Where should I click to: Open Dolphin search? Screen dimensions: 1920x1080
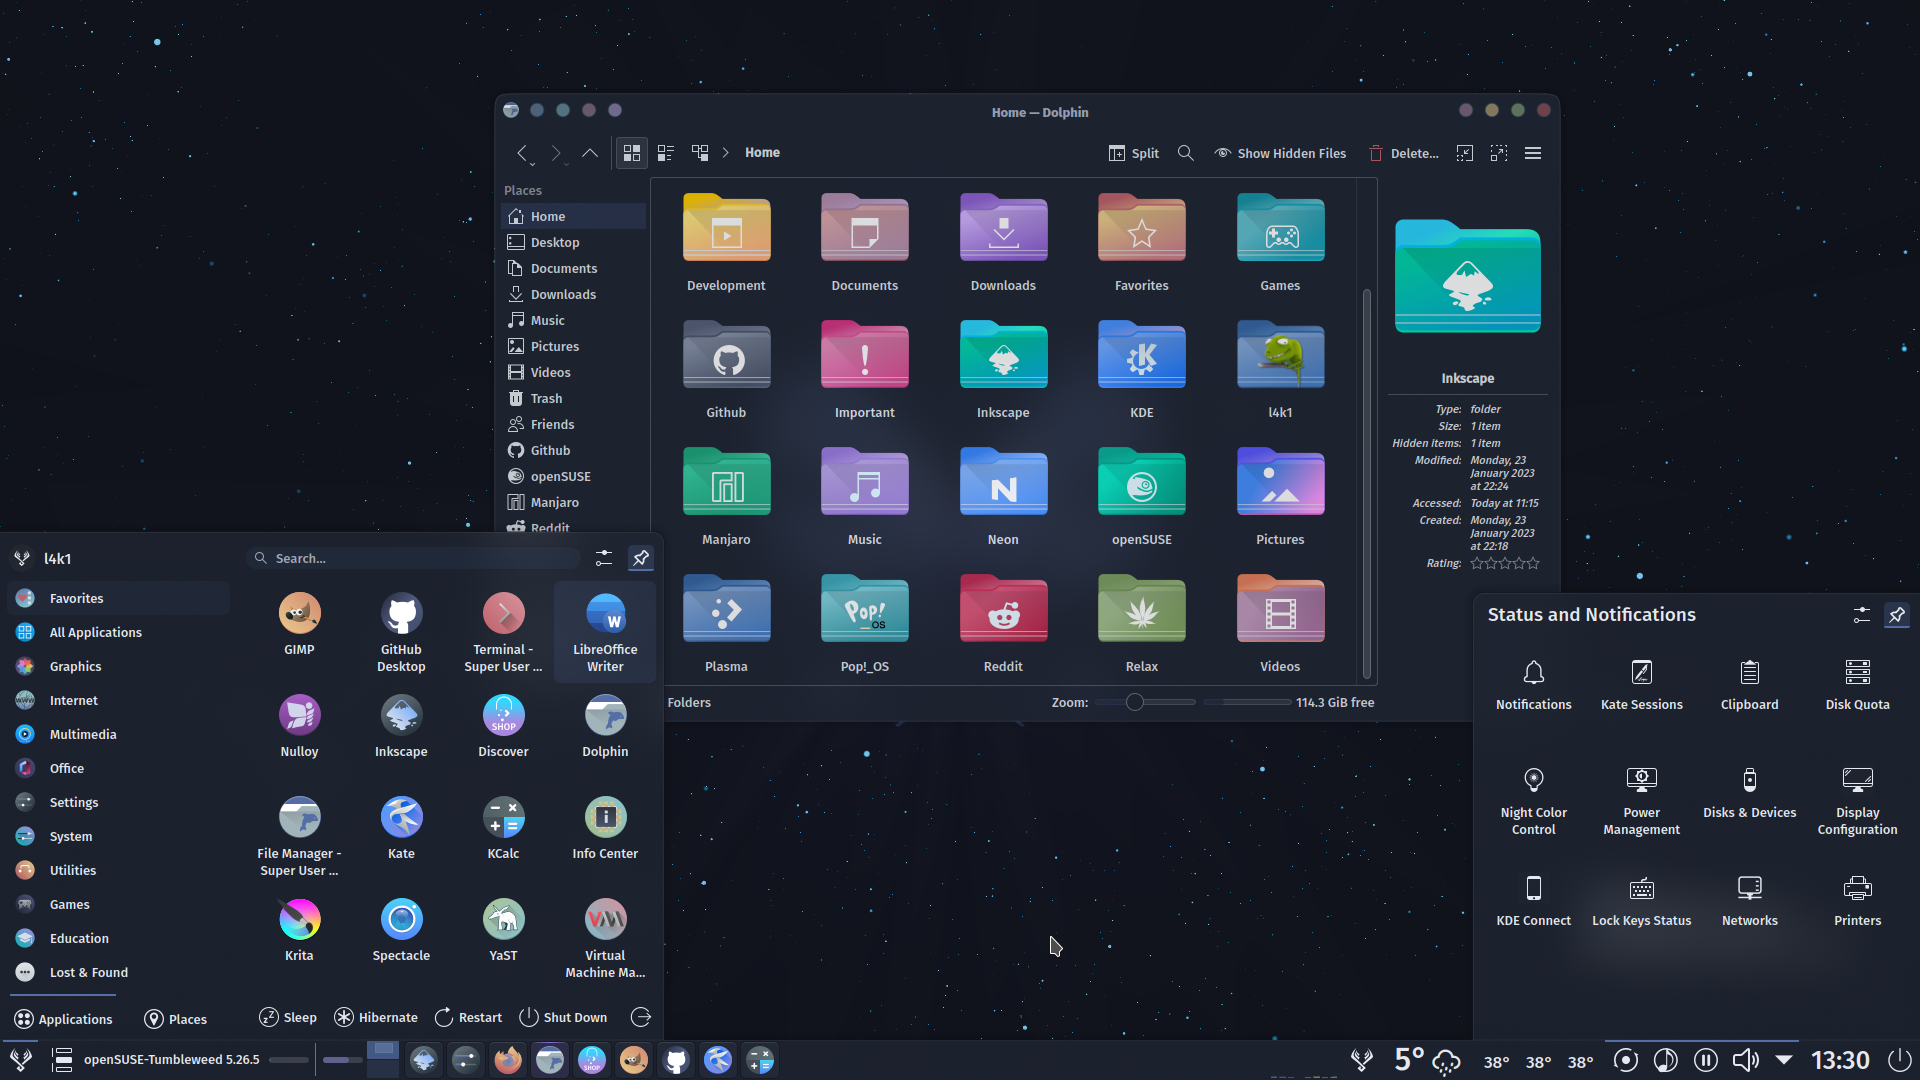point(1186,153)
